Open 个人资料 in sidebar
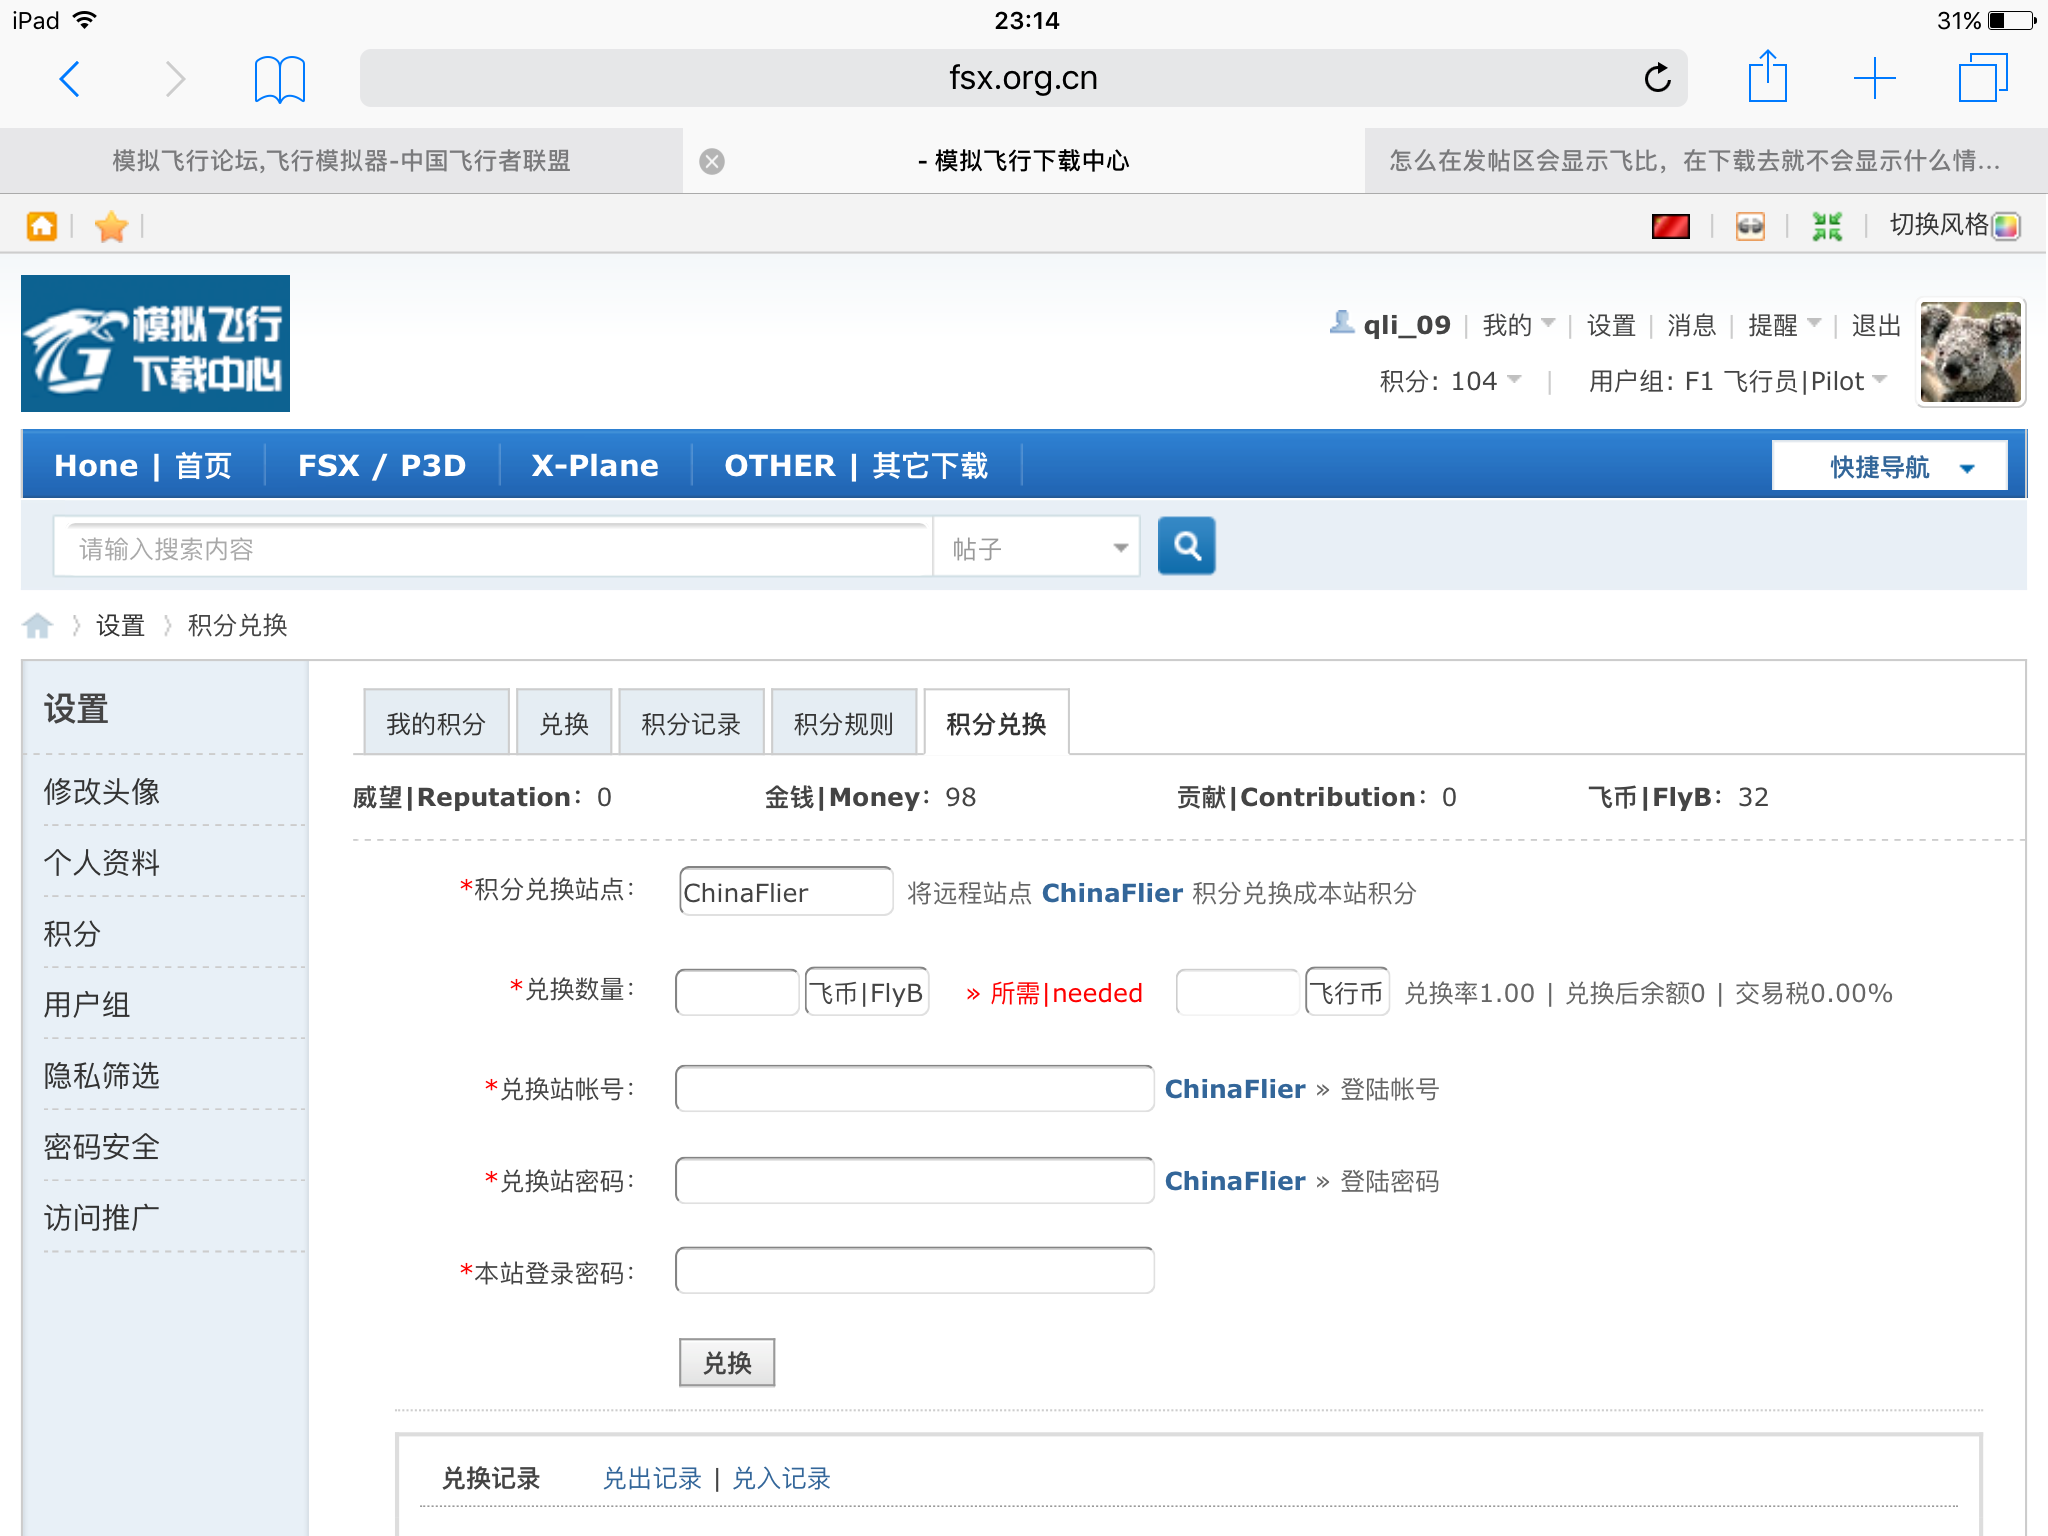The width and height of the screenshot is (2048, 1536). pos(101,862)
